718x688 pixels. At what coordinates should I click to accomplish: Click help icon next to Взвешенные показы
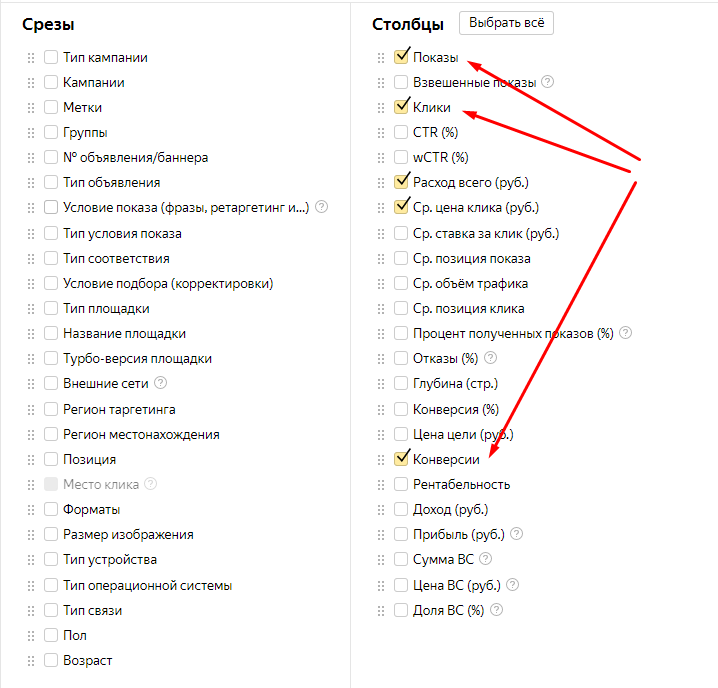(x=547, y=82)
